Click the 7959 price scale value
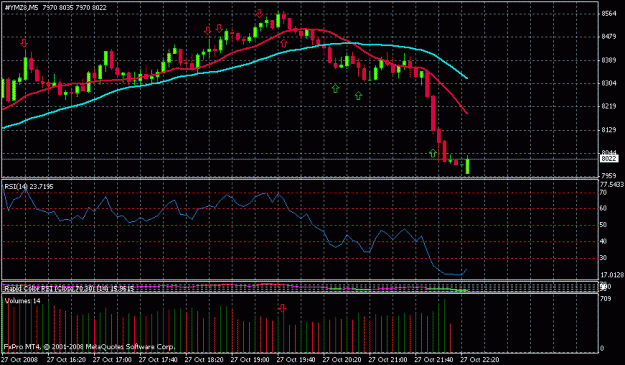The height and width of the screenshot is (365, 625). 609,175
